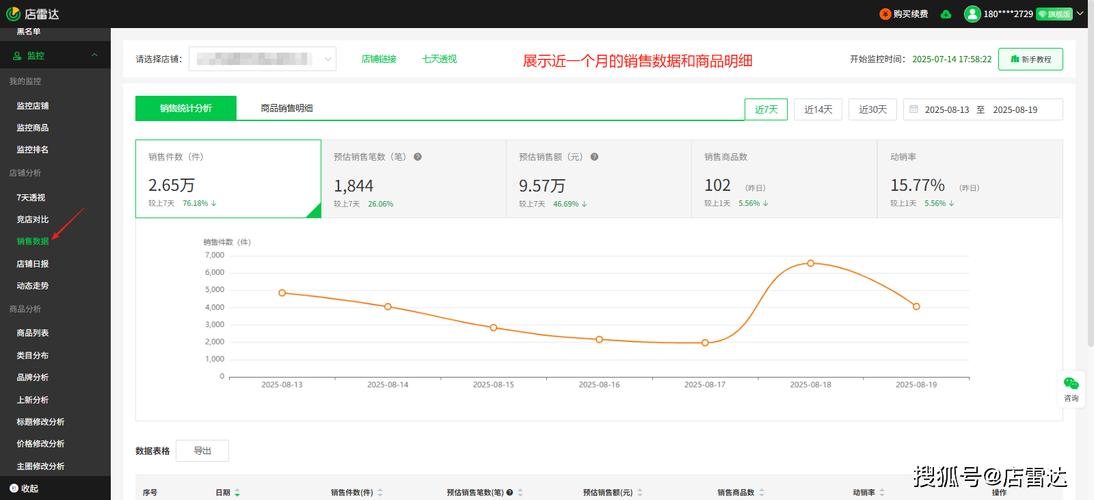
Task: Open 上新分析 in the sidebar
Action: tap(33, 400)
